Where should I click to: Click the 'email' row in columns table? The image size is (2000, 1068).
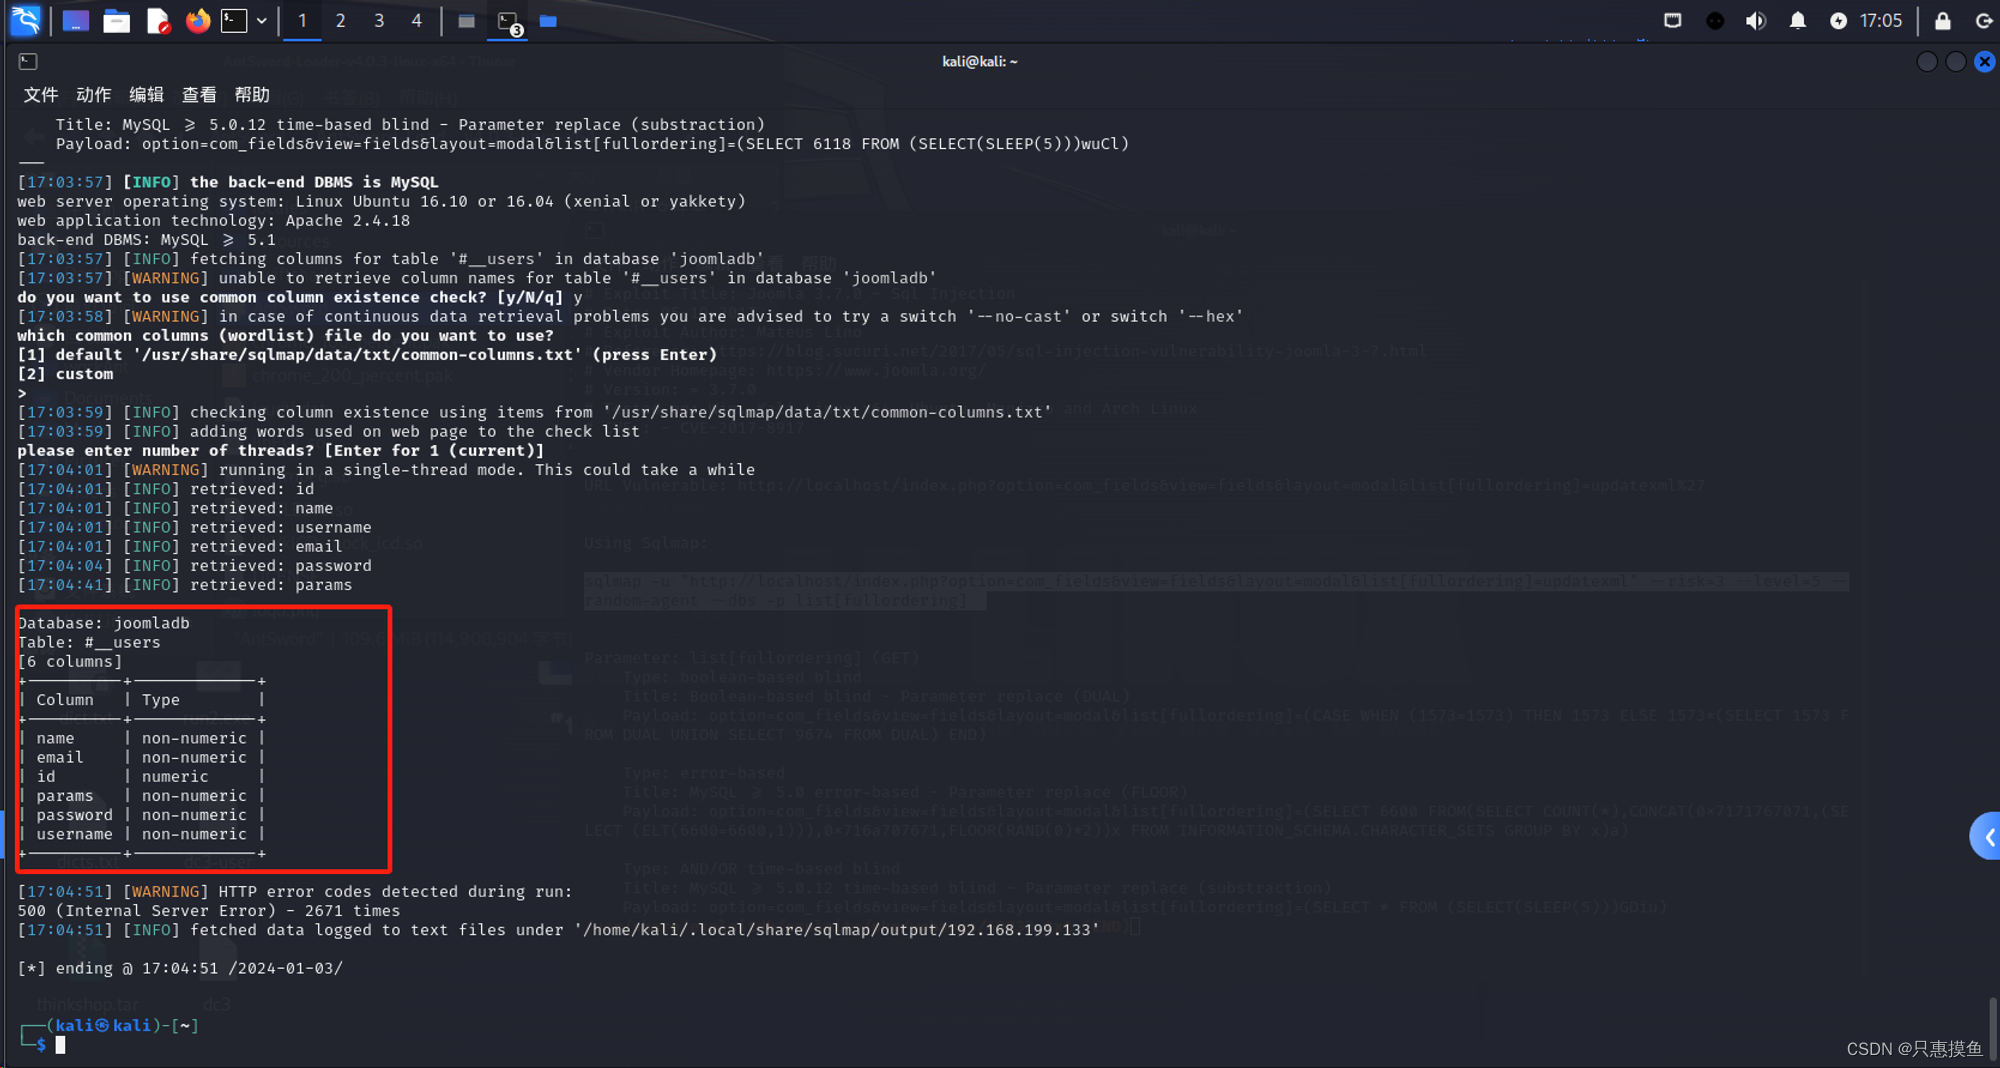point(142,757)
